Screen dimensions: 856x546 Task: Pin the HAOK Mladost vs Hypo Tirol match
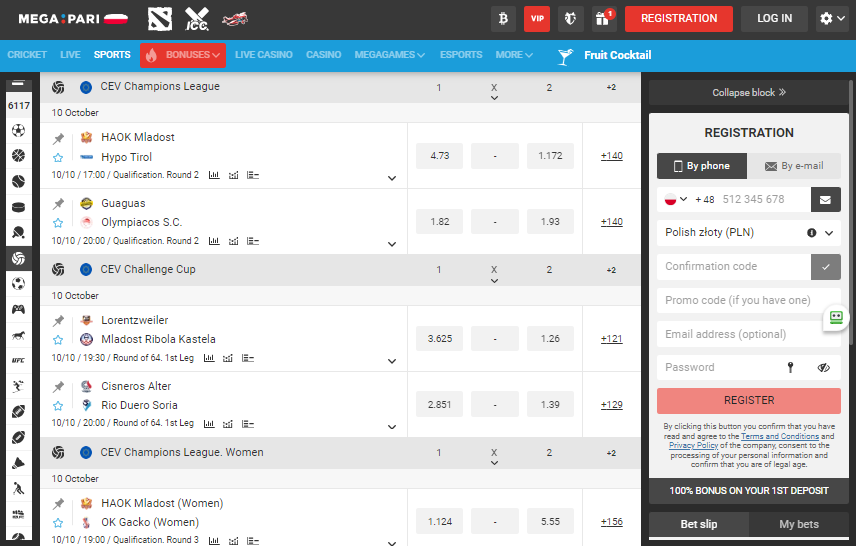(x=58, y=138)
